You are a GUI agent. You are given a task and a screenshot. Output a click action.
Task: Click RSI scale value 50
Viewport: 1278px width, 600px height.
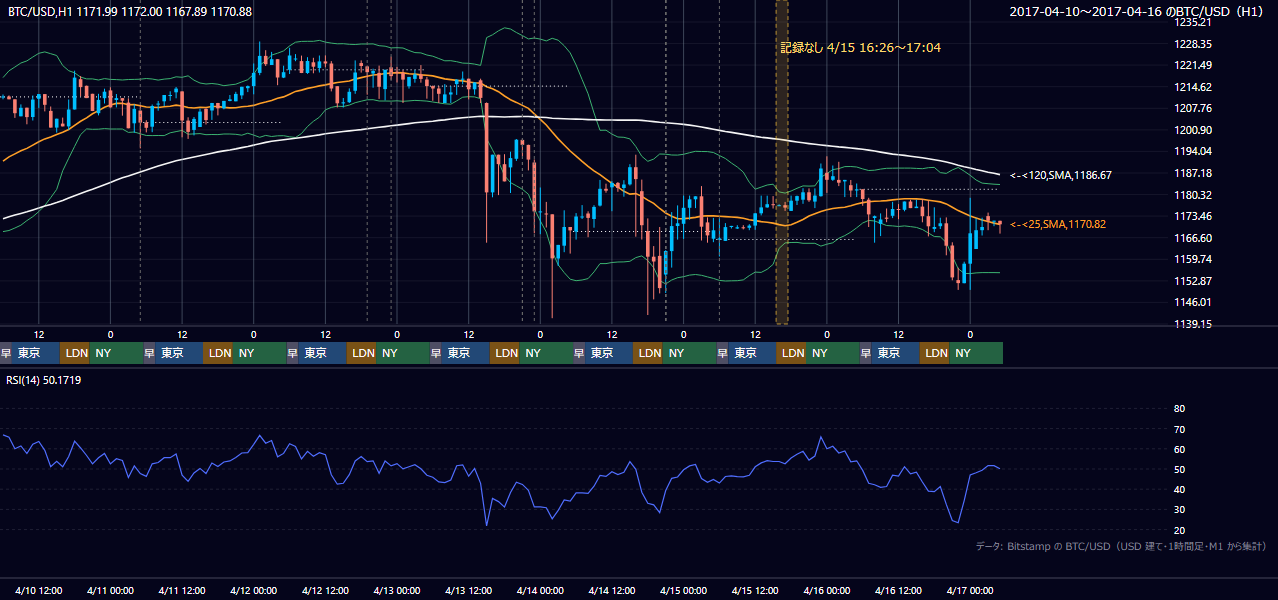pyautogui.click(x=1179, y=469)
